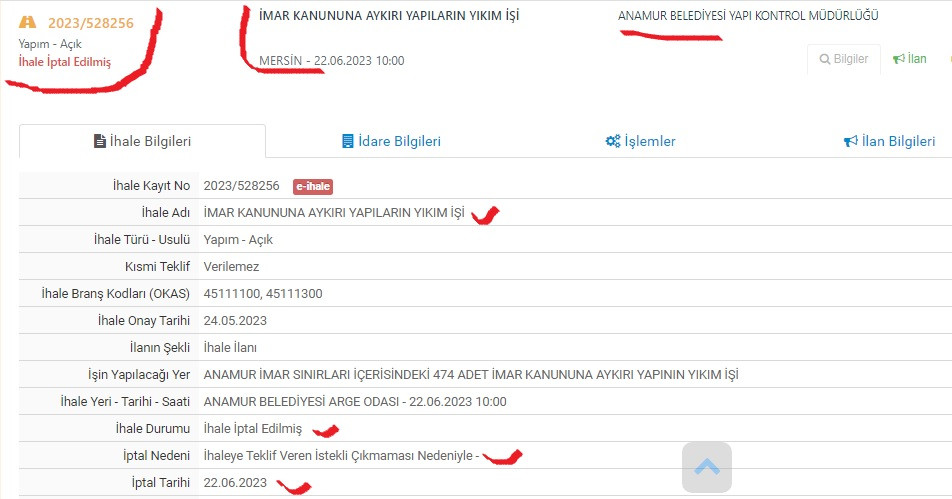Click the İptal Nedeni value text
The height and width of the screenshot is (499, 952).
341,456
